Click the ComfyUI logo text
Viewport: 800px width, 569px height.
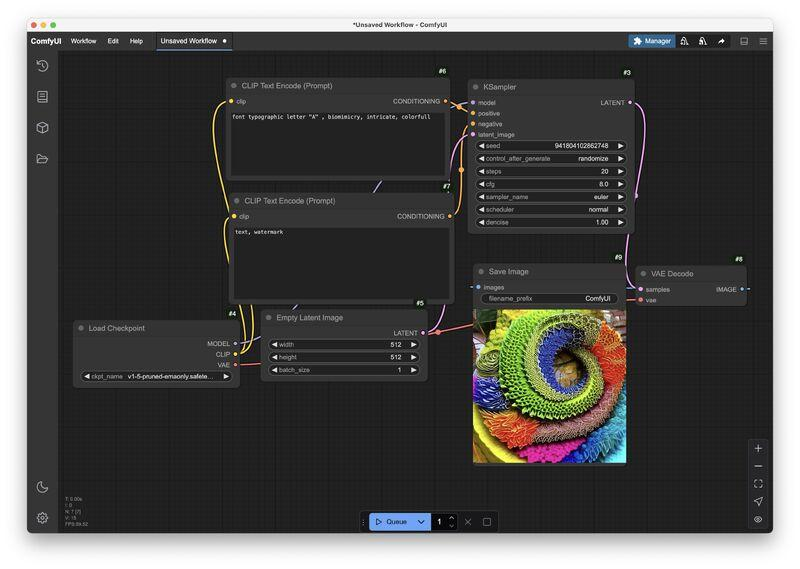coord(46,41)
